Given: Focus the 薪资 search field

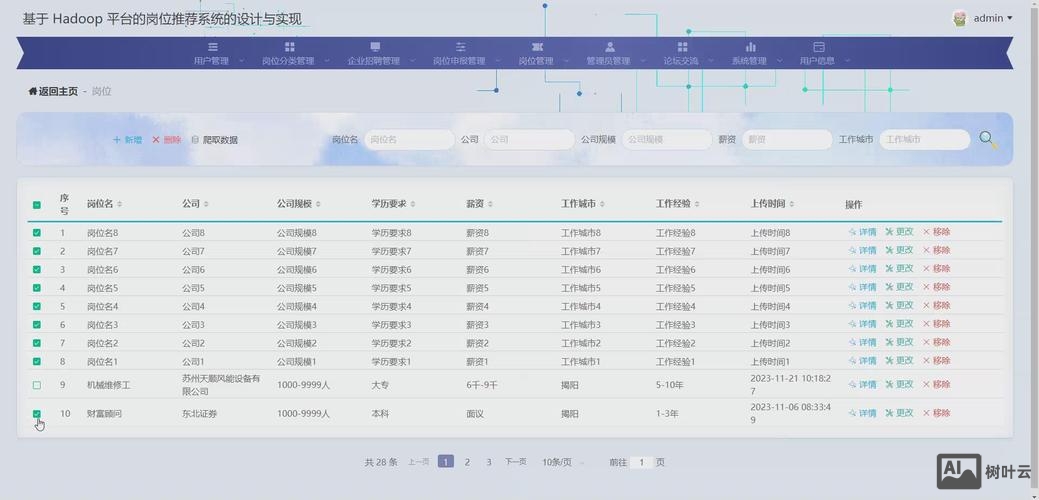Looking at the screenshot, I should point(787,140).
